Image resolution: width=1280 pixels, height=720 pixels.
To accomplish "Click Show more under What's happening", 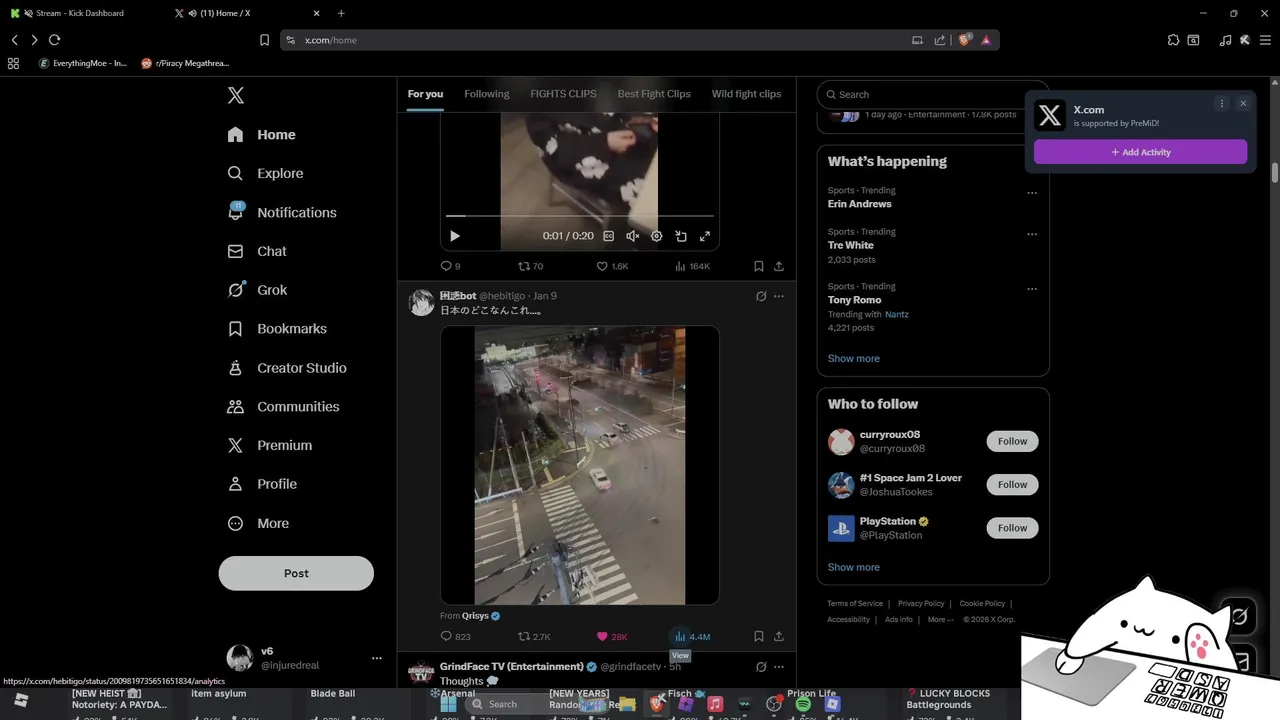I will click(x=854, y=358).
